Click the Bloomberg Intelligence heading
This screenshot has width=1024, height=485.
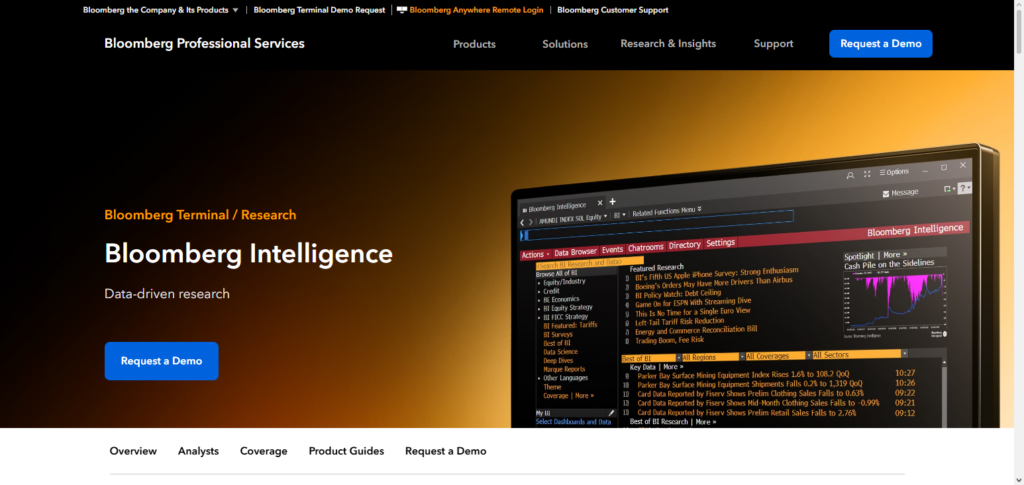coord(249,253)
